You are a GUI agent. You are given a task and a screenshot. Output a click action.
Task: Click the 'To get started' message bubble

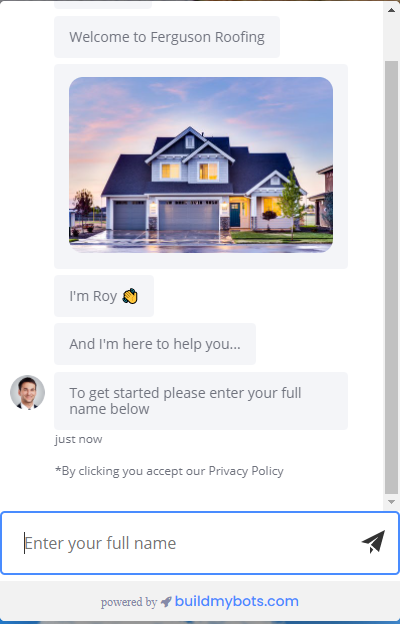[201, 401]
